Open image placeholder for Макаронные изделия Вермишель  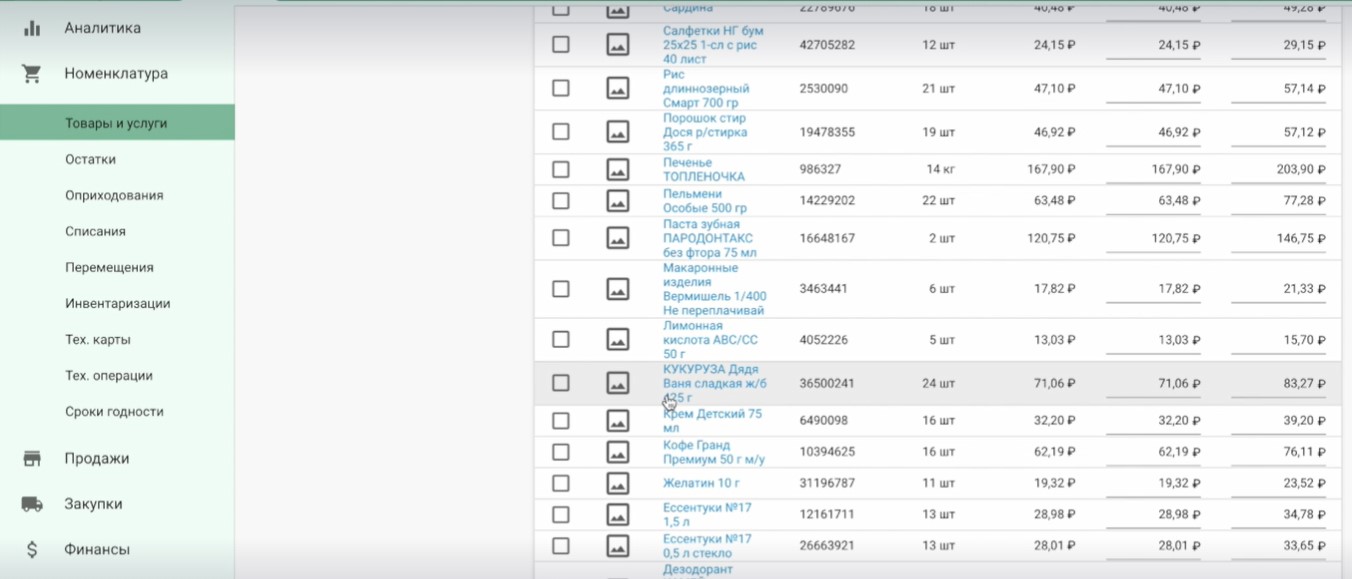click(x=618, y=289)
